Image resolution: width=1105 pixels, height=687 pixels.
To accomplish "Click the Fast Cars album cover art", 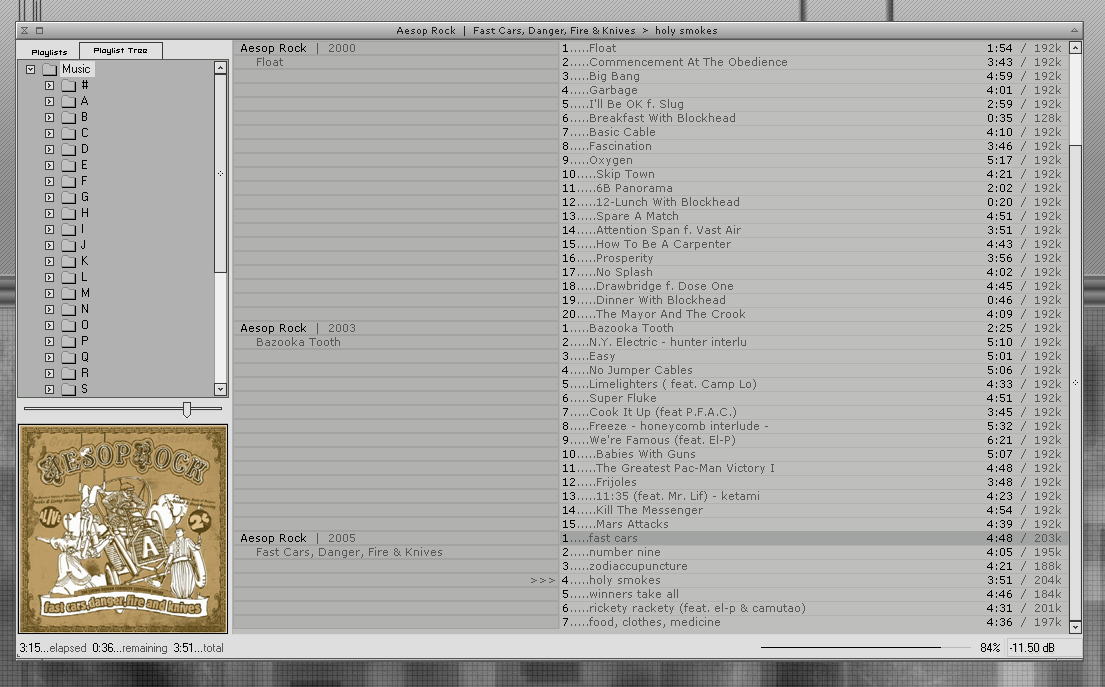I will click(123, 529).
